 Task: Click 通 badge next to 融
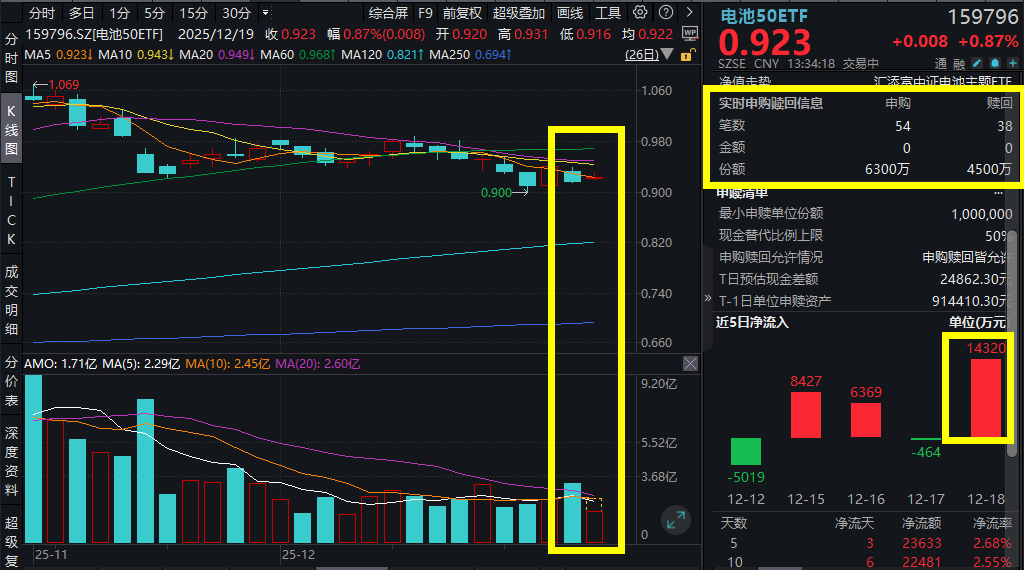940,63
